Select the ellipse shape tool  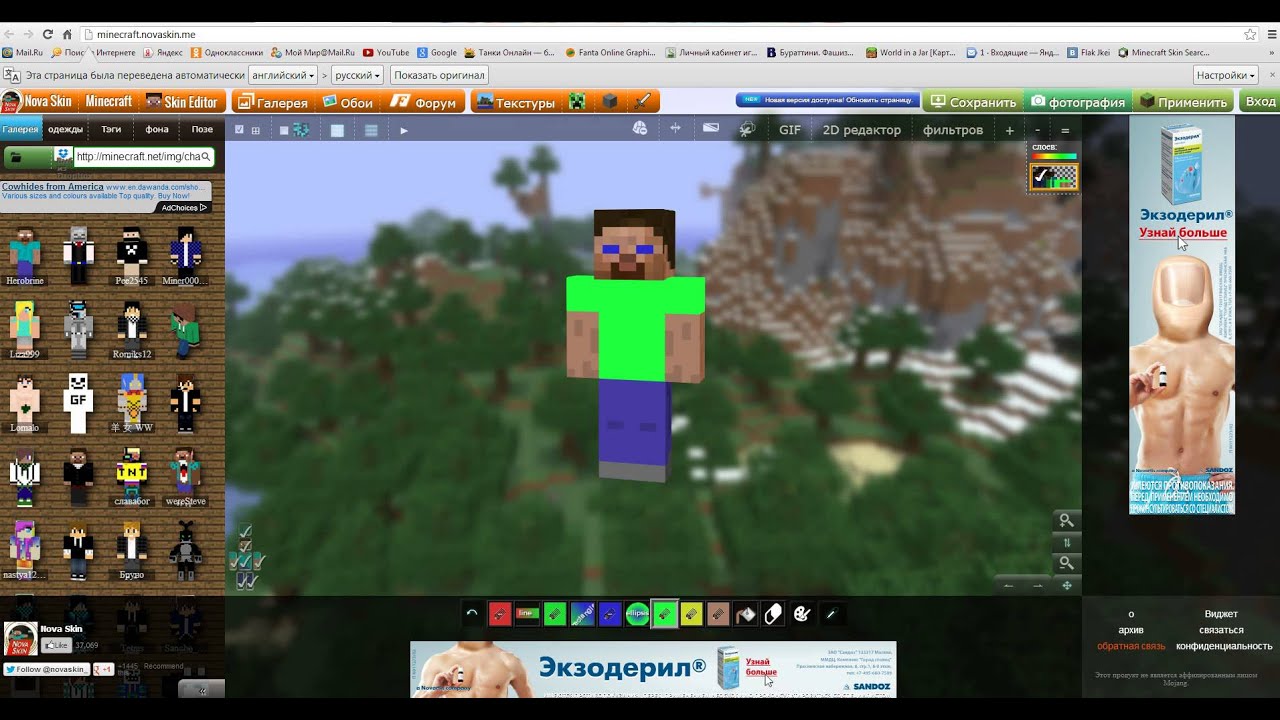pyautogui.click(x=637, y=615)
